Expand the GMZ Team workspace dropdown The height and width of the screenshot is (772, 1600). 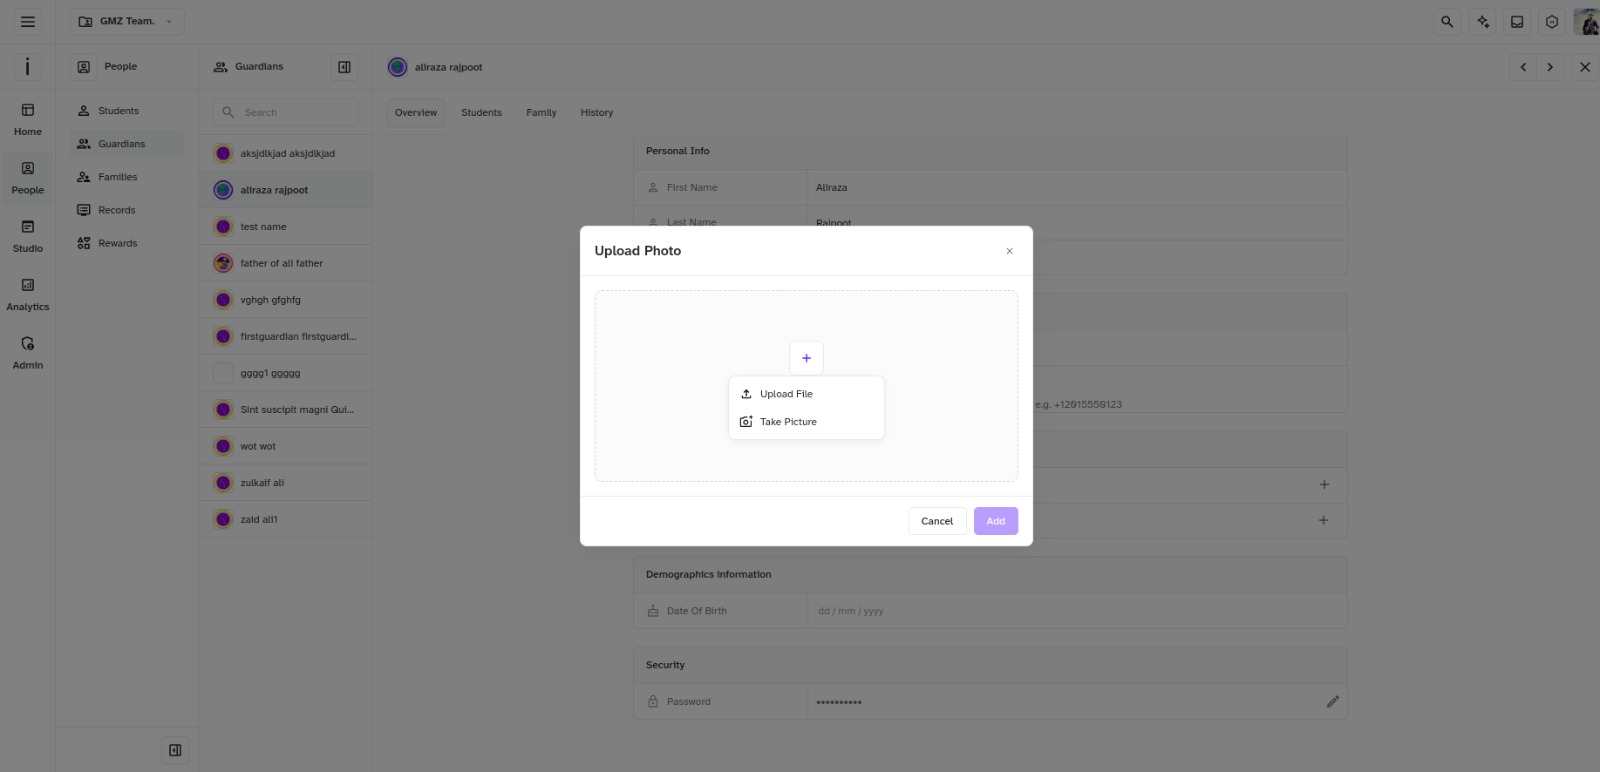[x=127, y=21]
